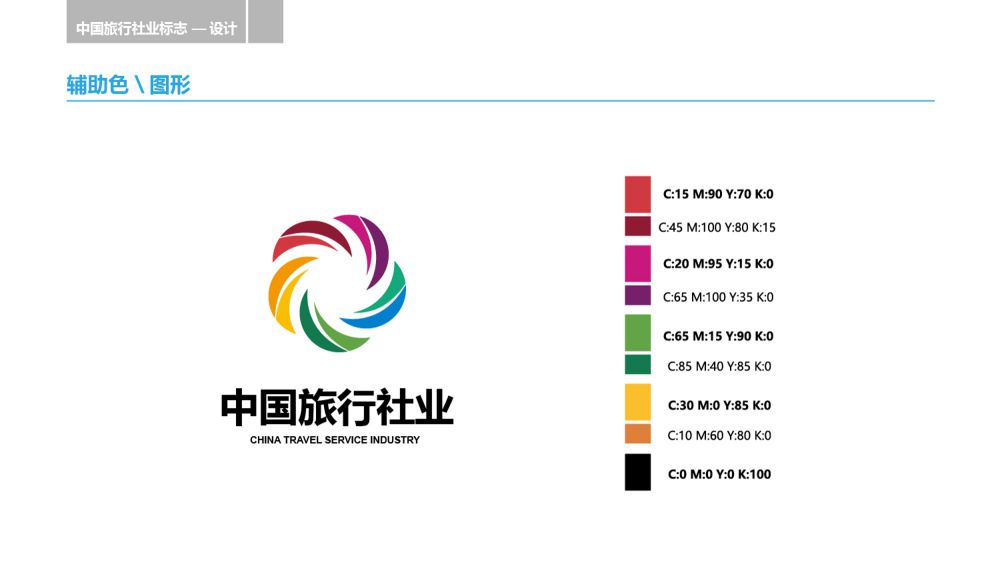Click the colorful swirl logo emblem
1000x562 pixels.
tap(337, 283)
